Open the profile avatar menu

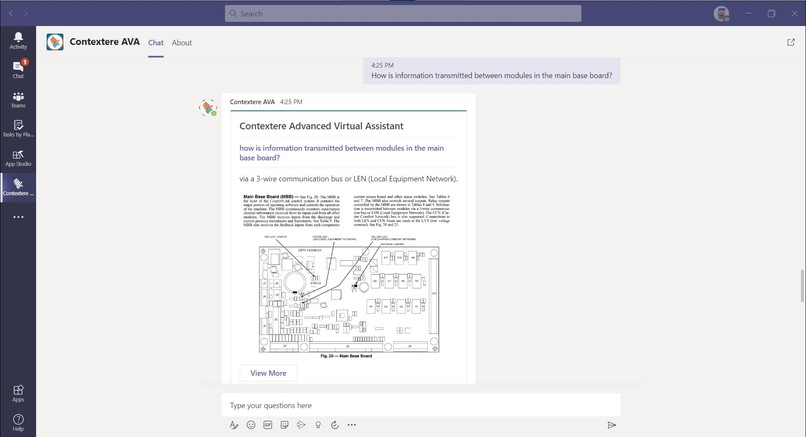click(x=721, y=14)
